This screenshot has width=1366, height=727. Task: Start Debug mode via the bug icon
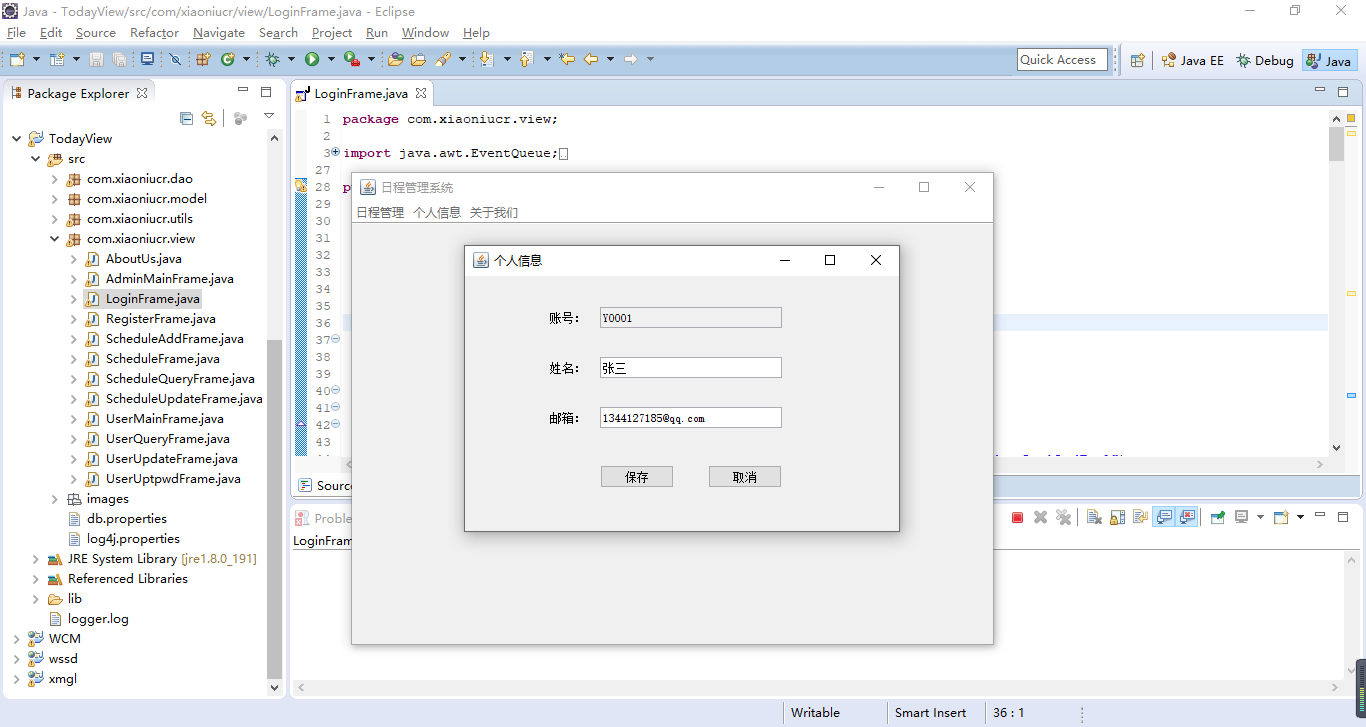pyautogui.click(x=274, y=59)
